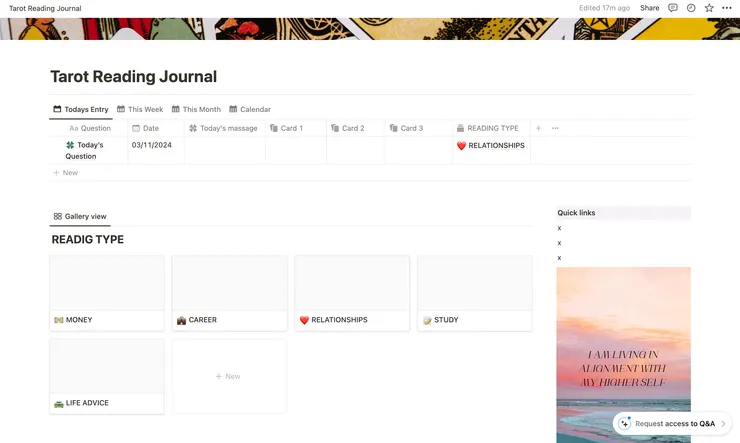Add a new row with + New
Viewport: 740px width, 443px height.
[66, 173]
